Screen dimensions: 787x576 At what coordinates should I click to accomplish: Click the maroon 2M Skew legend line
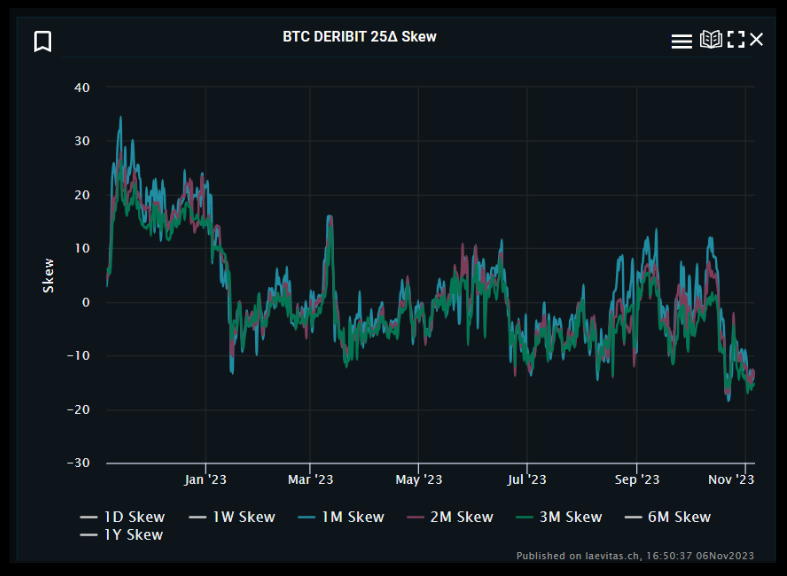click(415, 517)
